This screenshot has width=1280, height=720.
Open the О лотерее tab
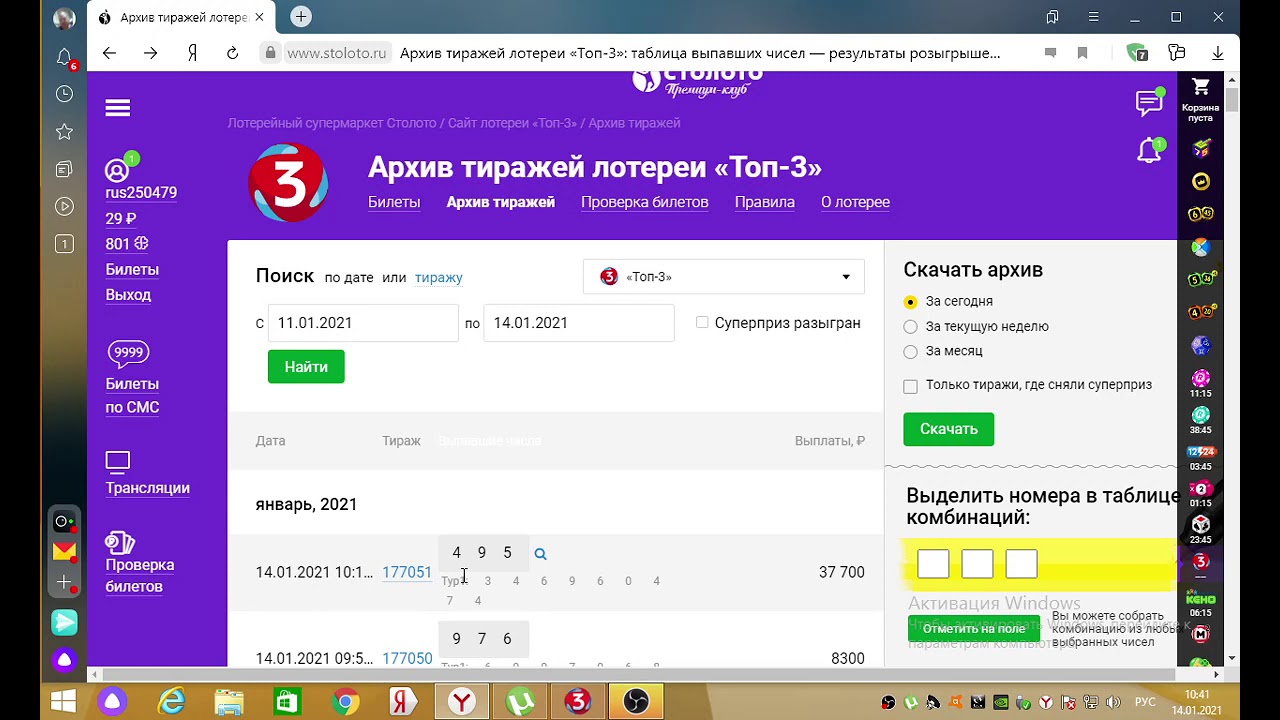tap(855, 202)
